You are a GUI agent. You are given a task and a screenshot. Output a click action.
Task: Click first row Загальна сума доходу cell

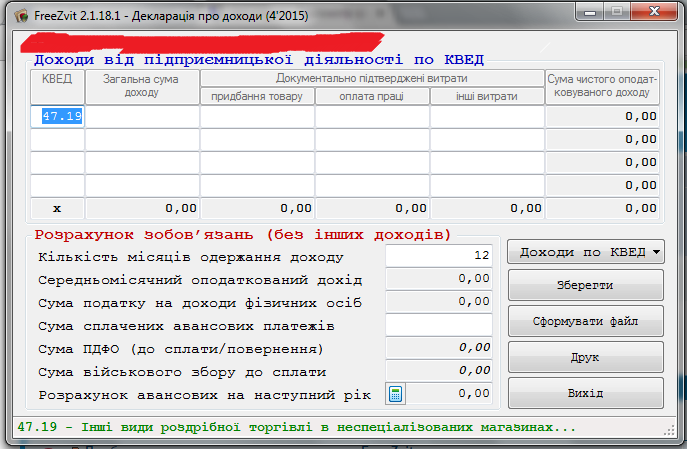(142, 116)
